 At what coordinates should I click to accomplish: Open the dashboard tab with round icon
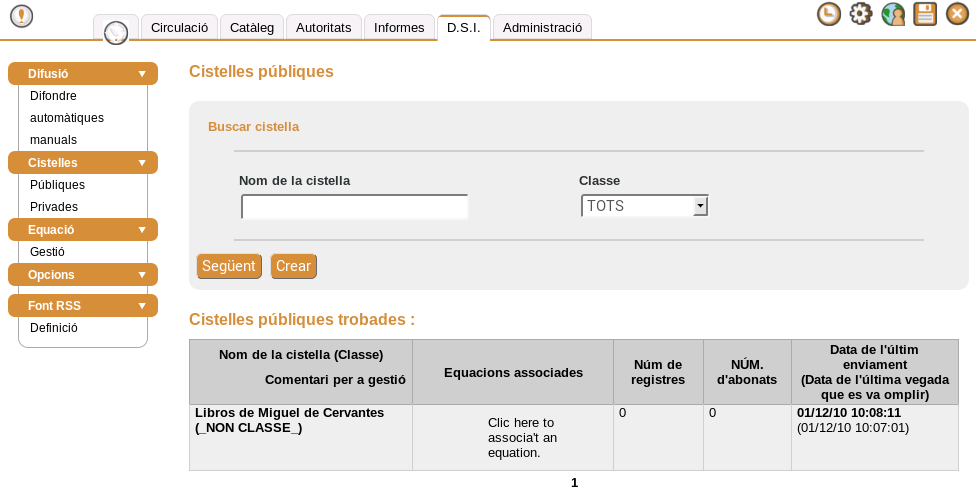coord(116,30)
